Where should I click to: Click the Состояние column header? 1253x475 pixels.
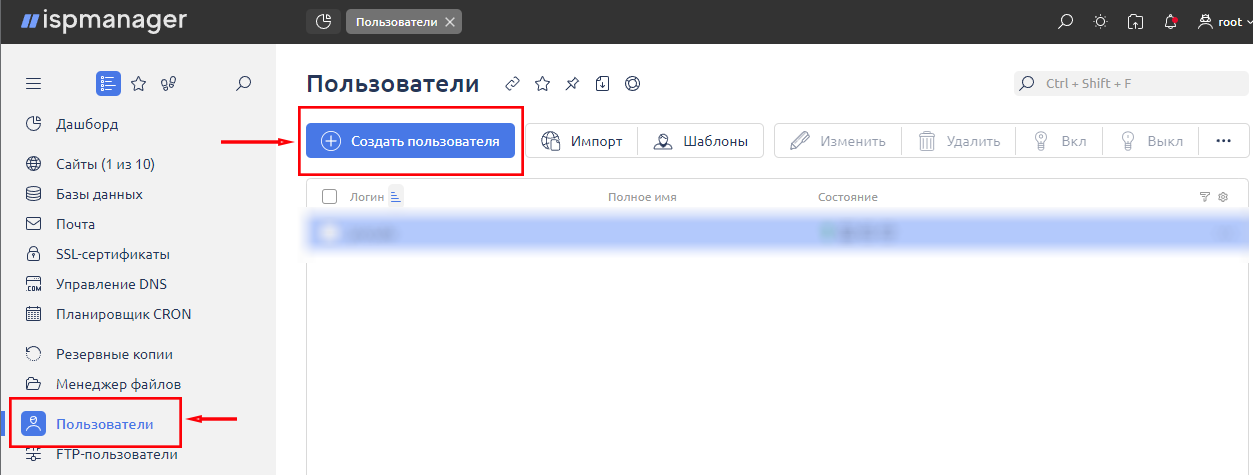point(848,197)
